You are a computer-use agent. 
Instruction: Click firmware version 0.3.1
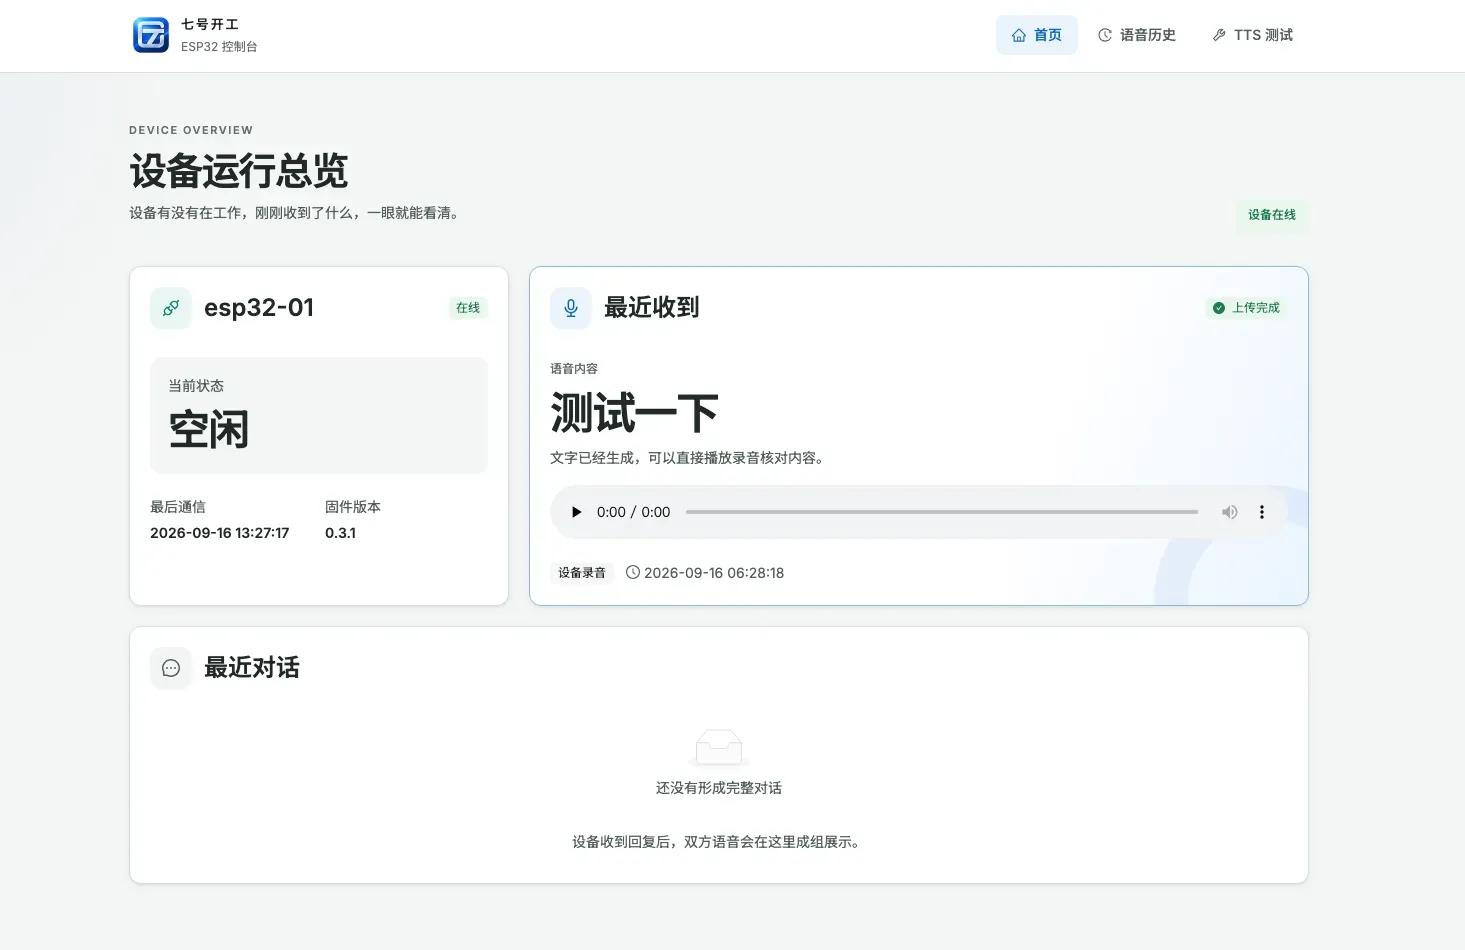coord(341,533)
